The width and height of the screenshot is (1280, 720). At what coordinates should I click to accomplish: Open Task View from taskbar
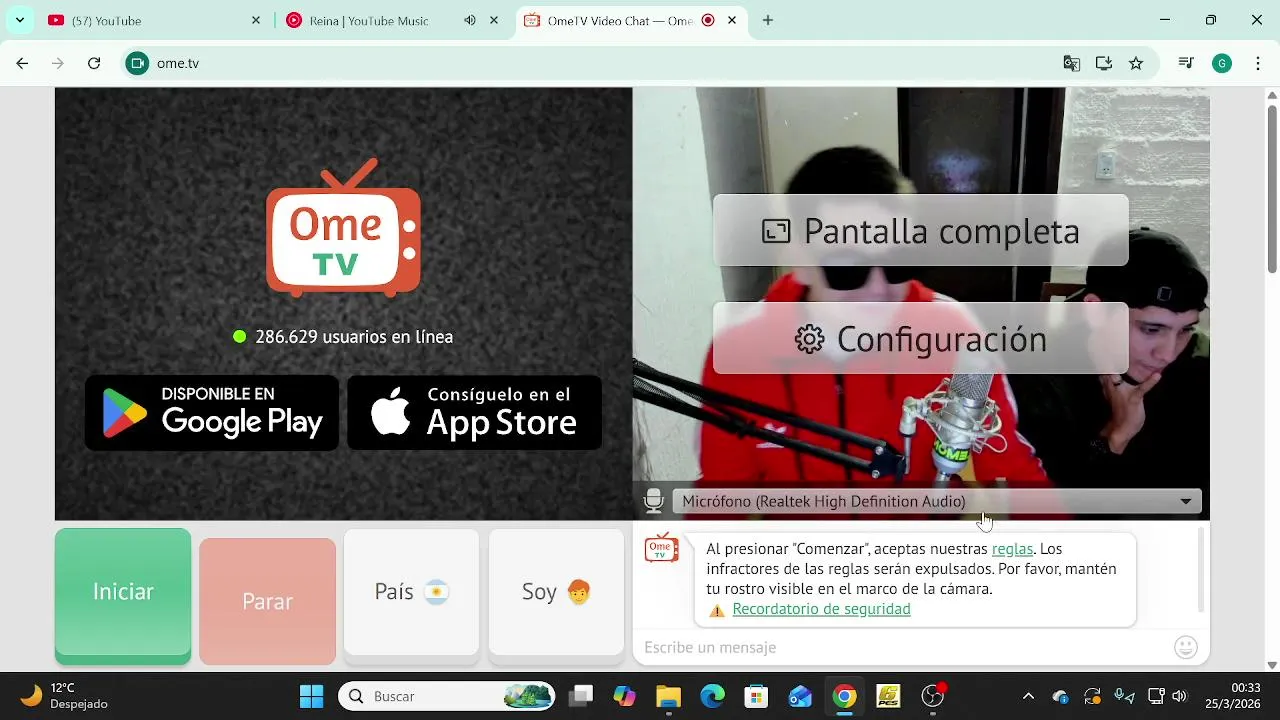581,696
